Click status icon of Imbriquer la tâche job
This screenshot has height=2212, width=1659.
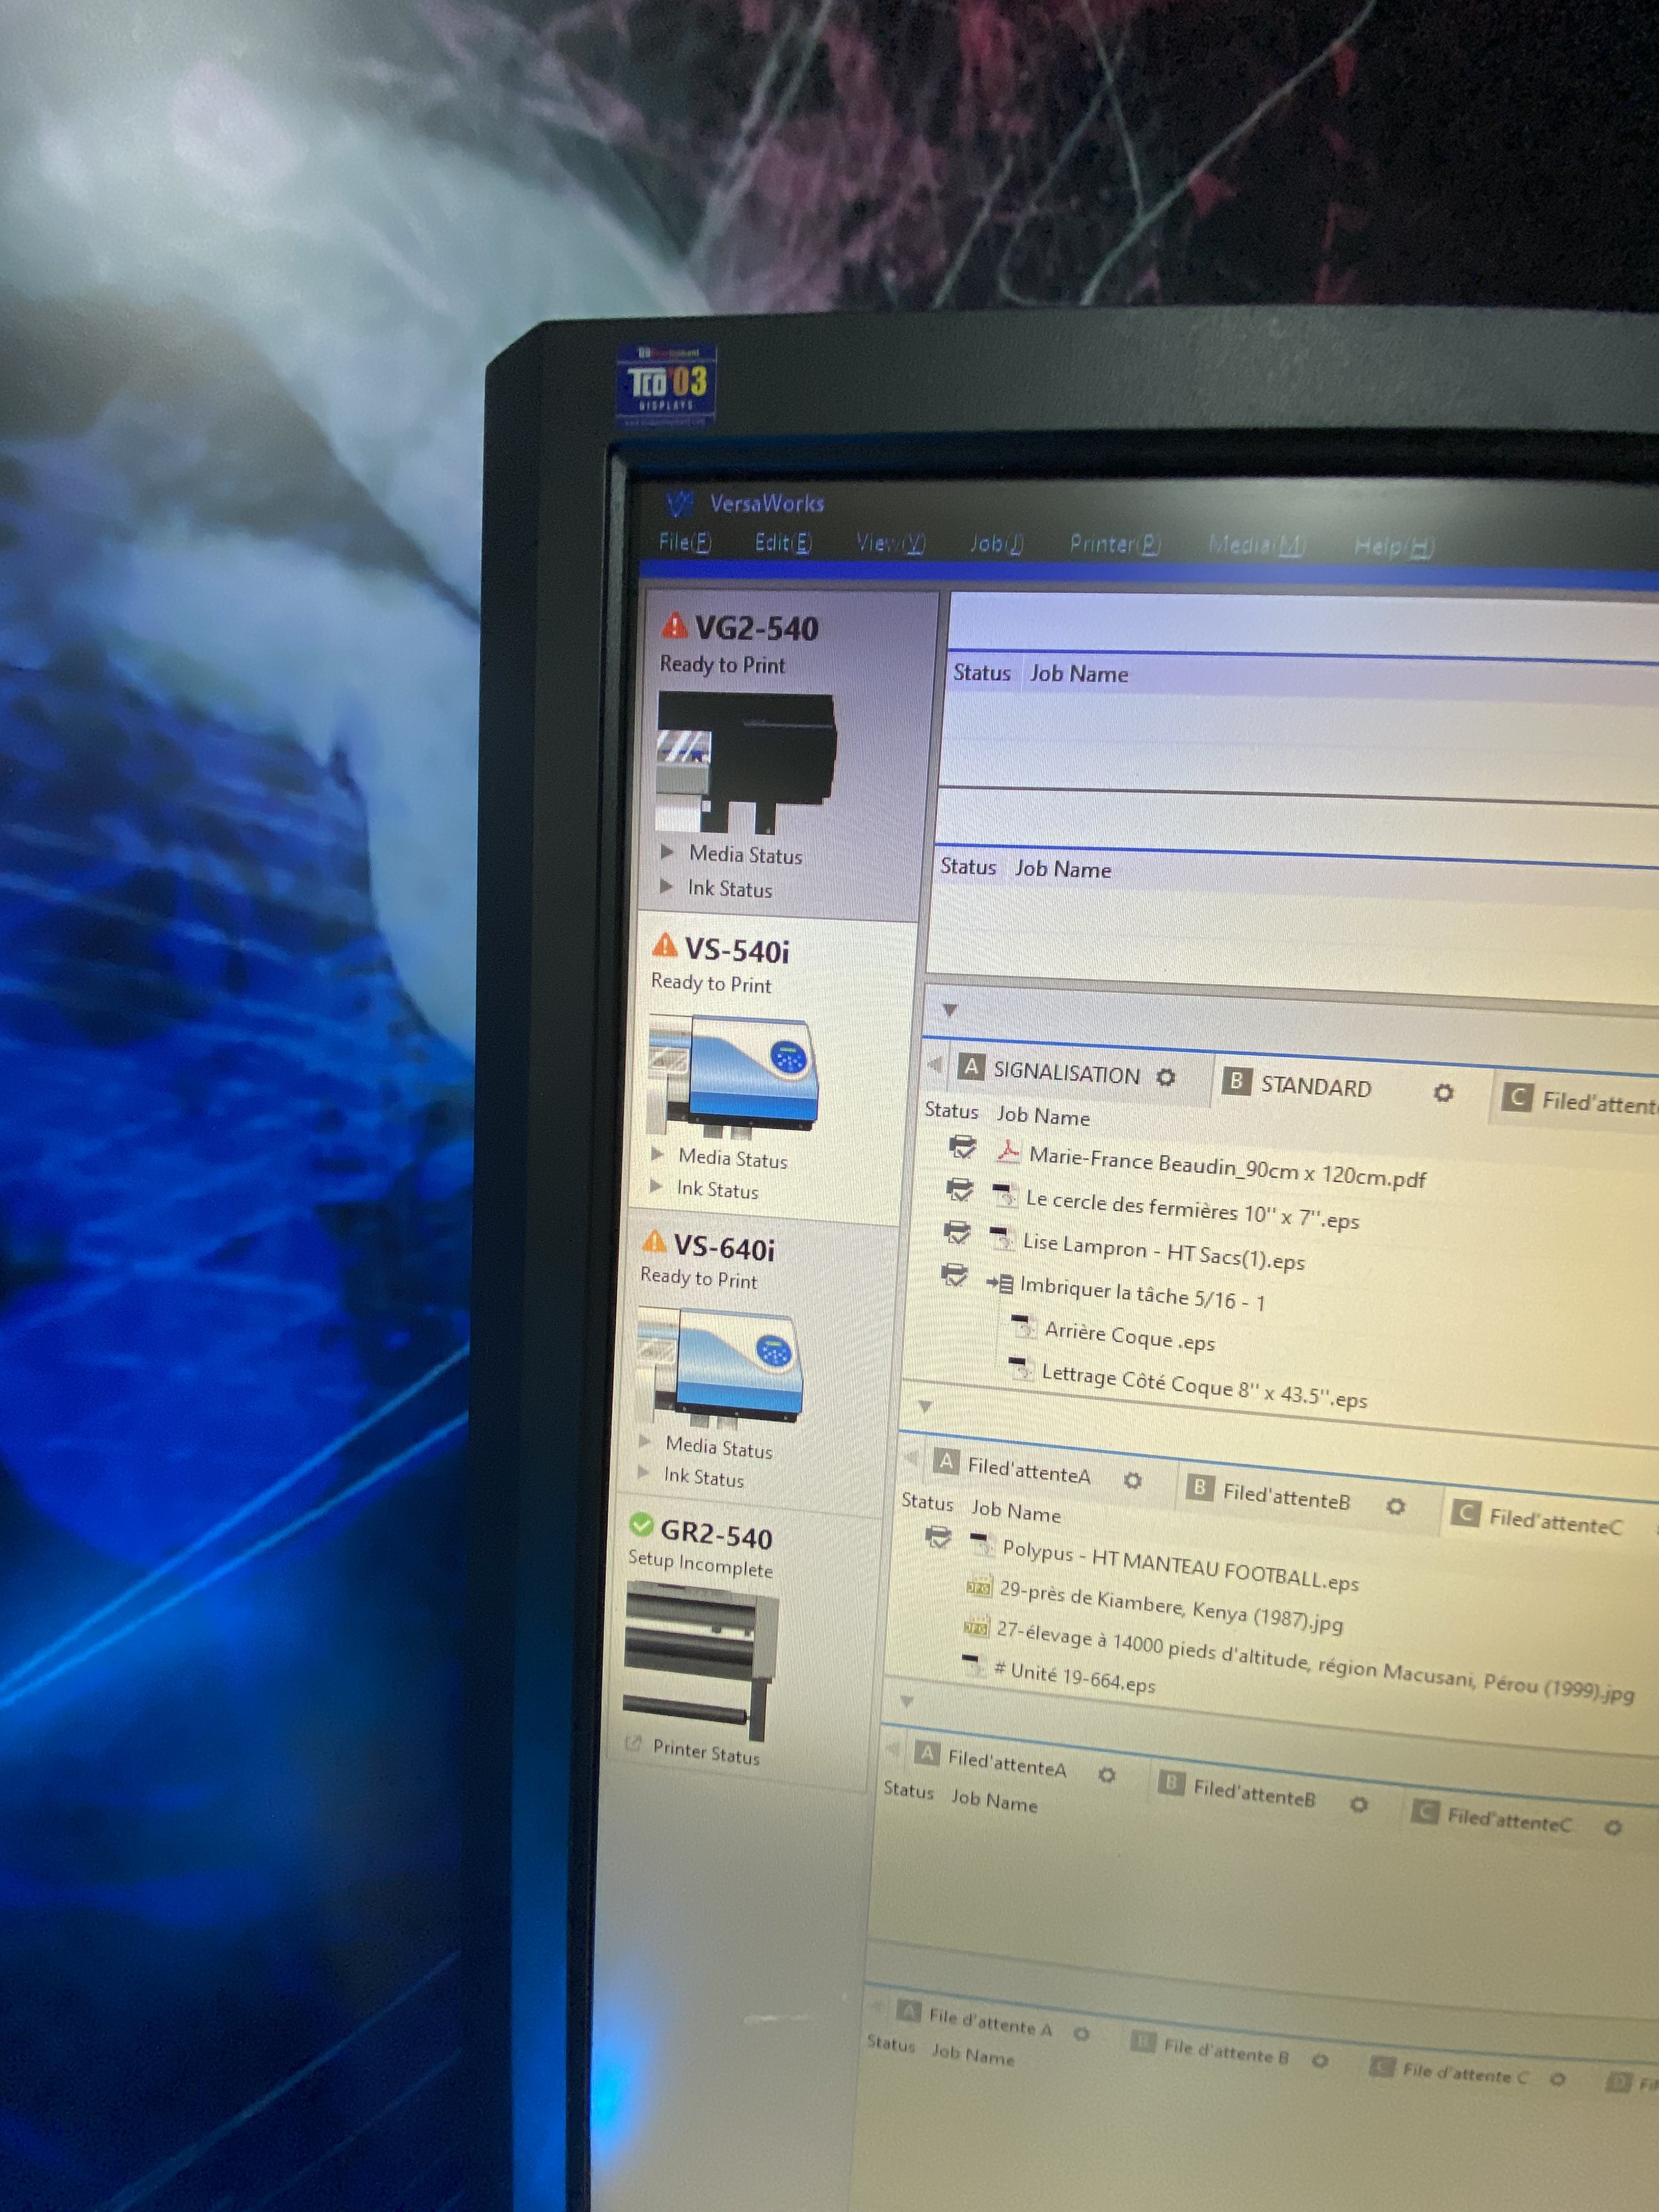(x=954, y=1275)
